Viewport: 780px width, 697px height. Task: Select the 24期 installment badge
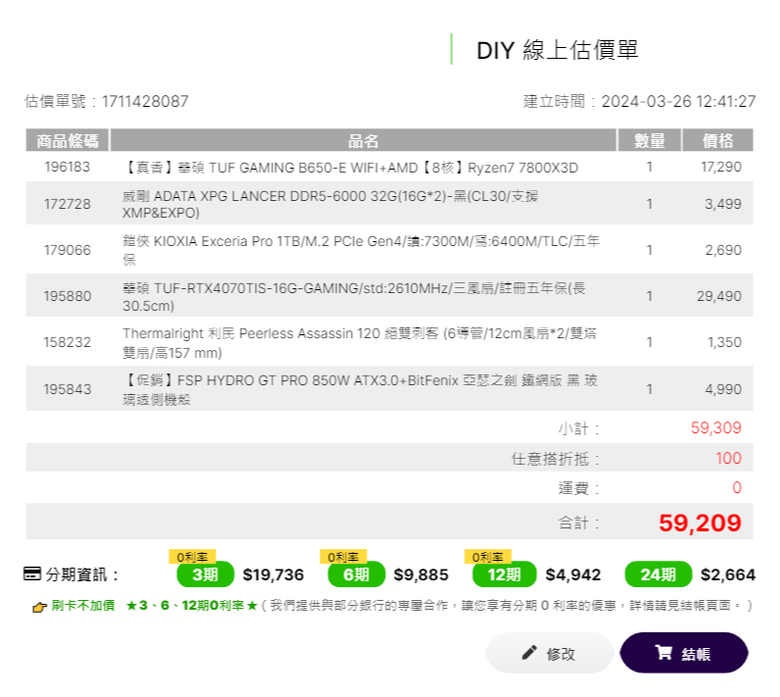tap(658, 574)
